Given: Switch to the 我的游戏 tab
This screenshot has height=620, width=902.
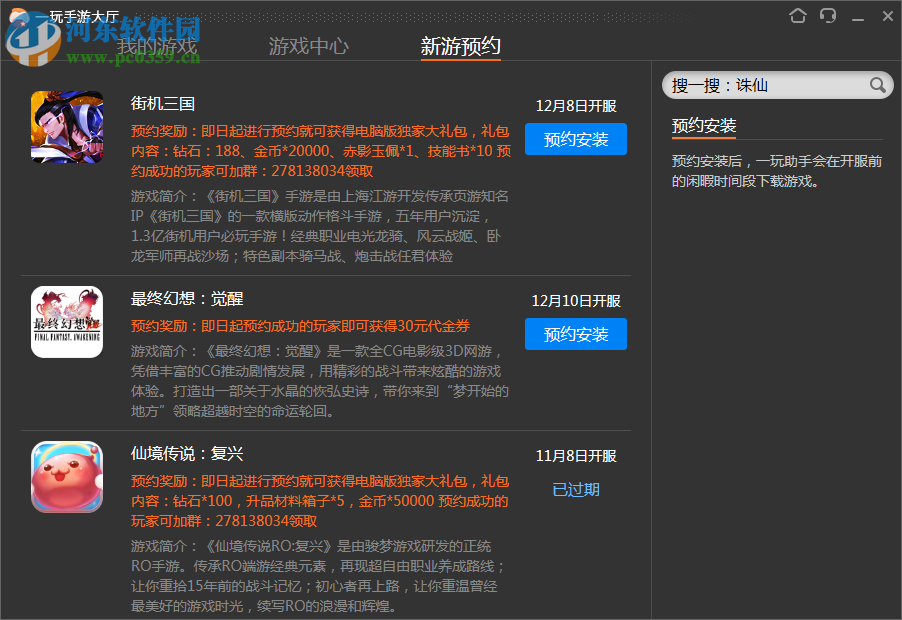Looking at the screenshot, I should pyautogui.click(x=159, y=45).
